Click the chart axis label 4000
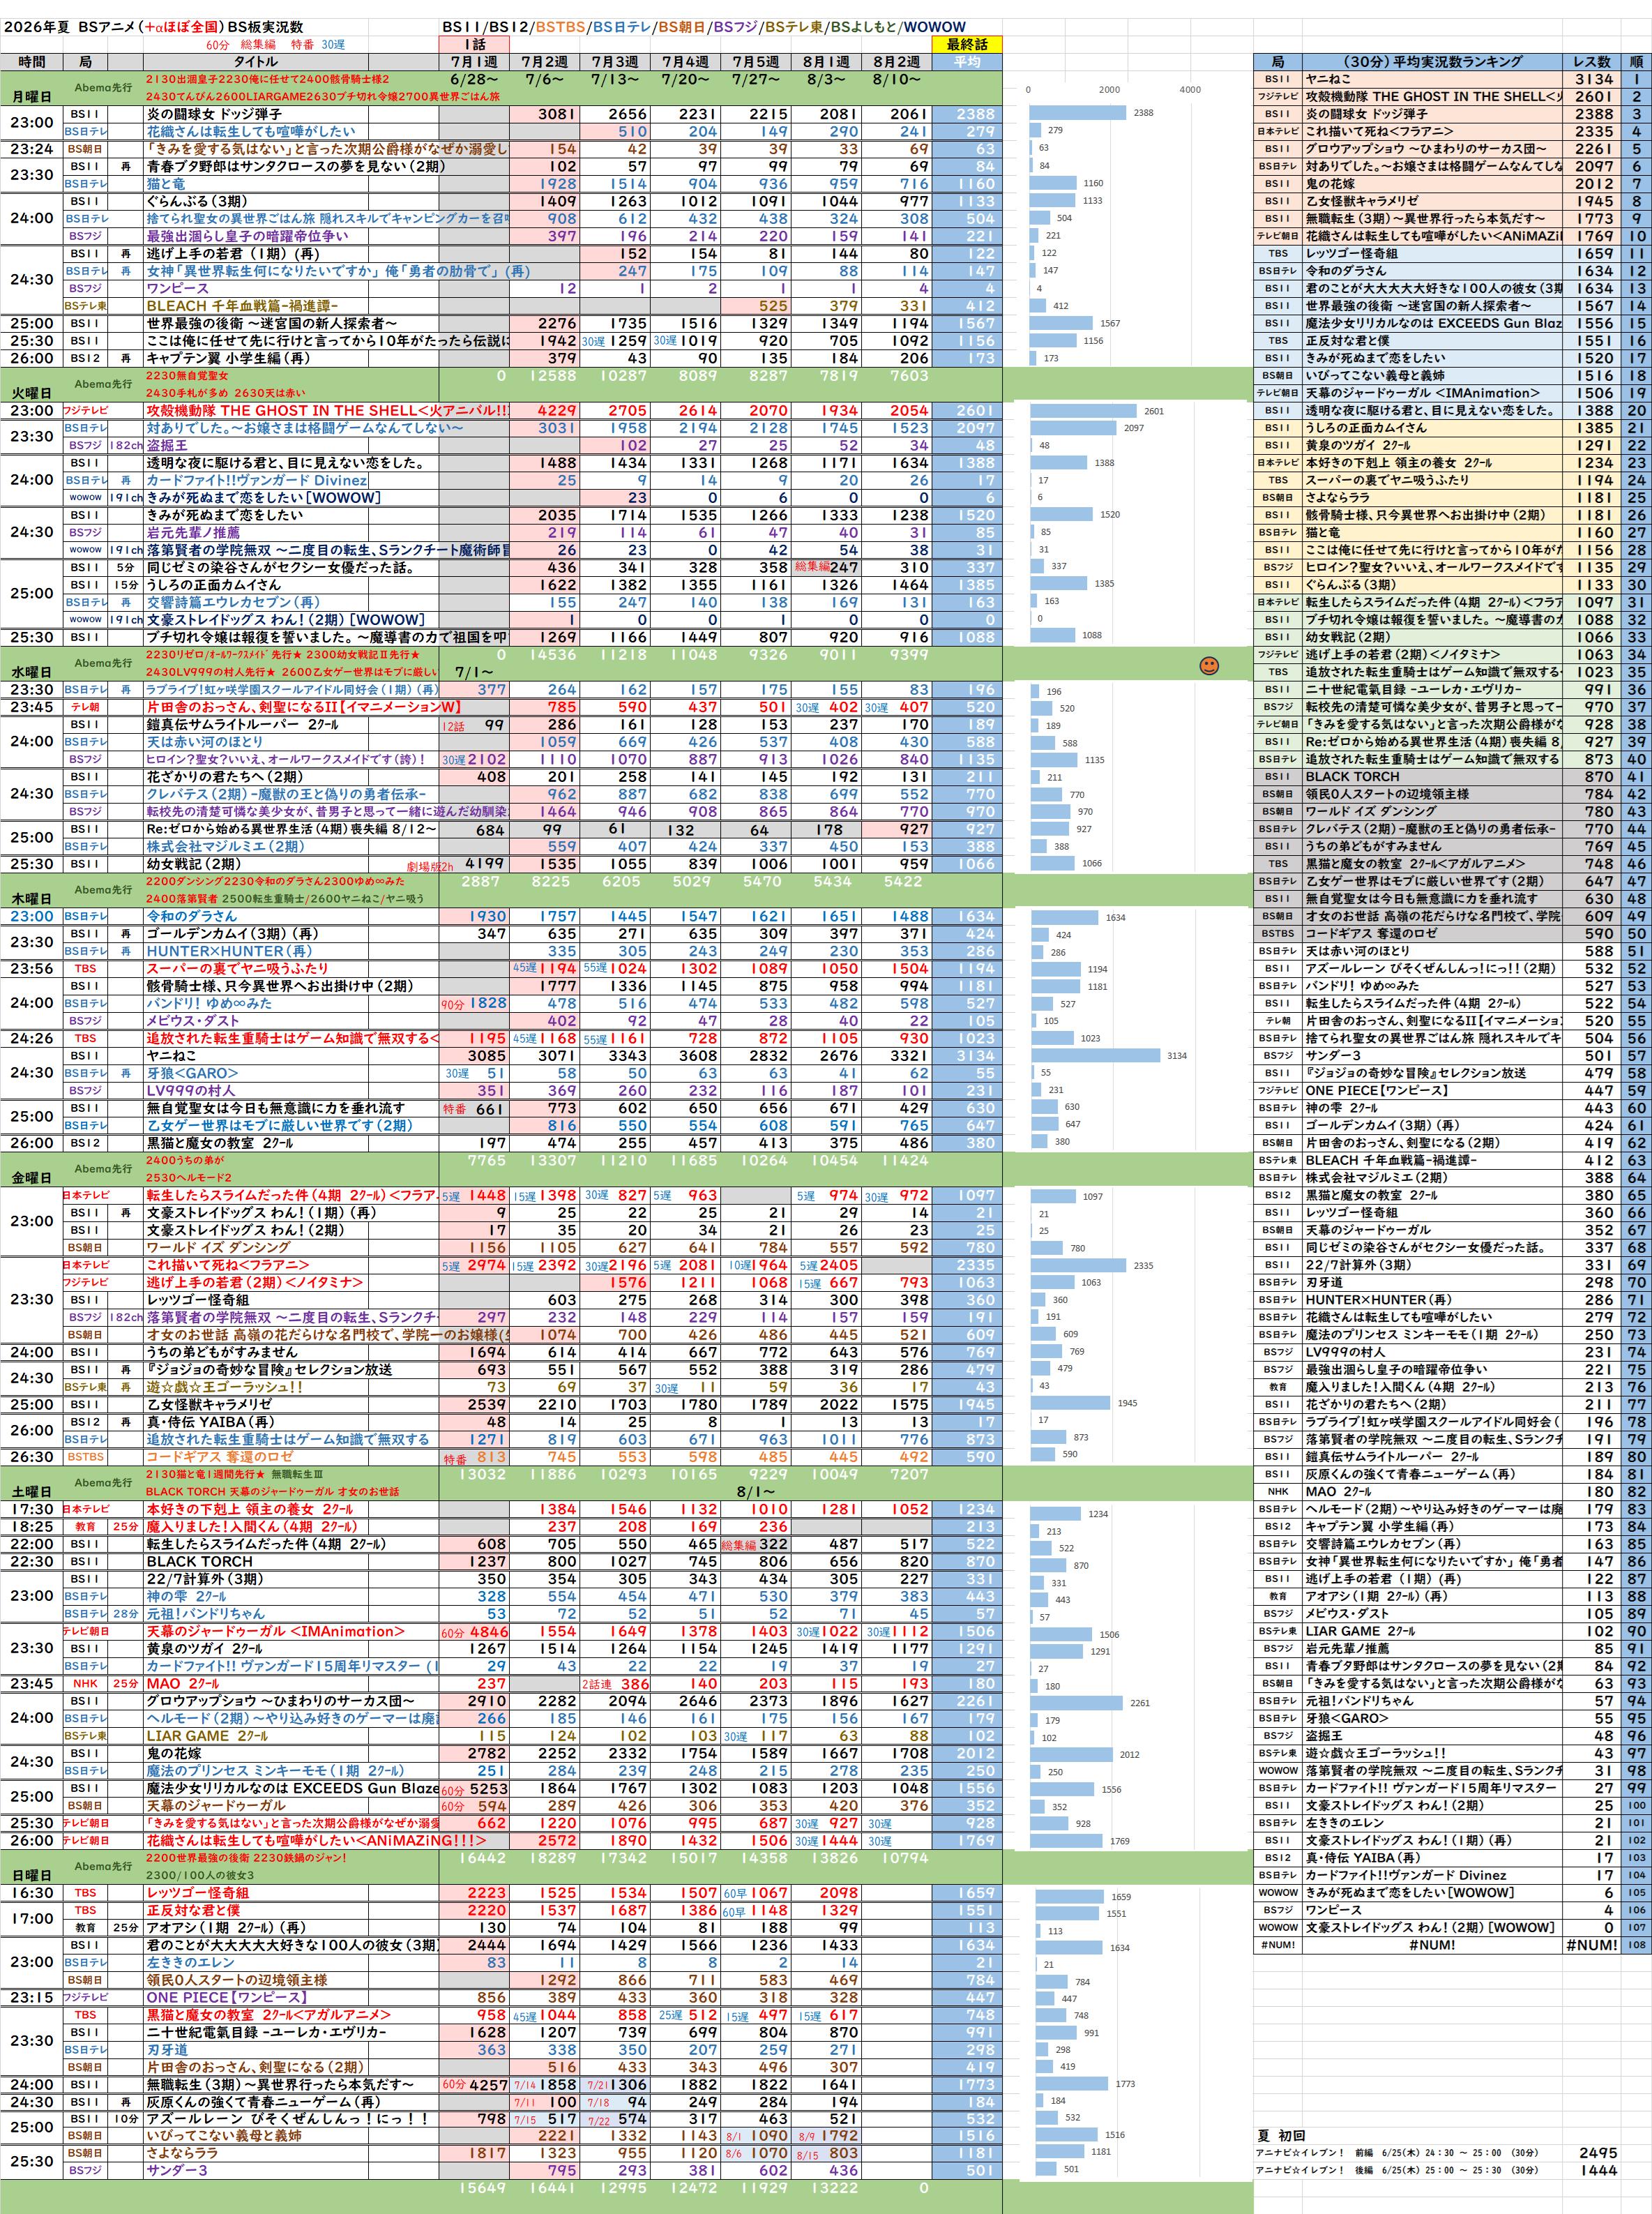Screen dimensions: 1652x2214 point(1189,89)
